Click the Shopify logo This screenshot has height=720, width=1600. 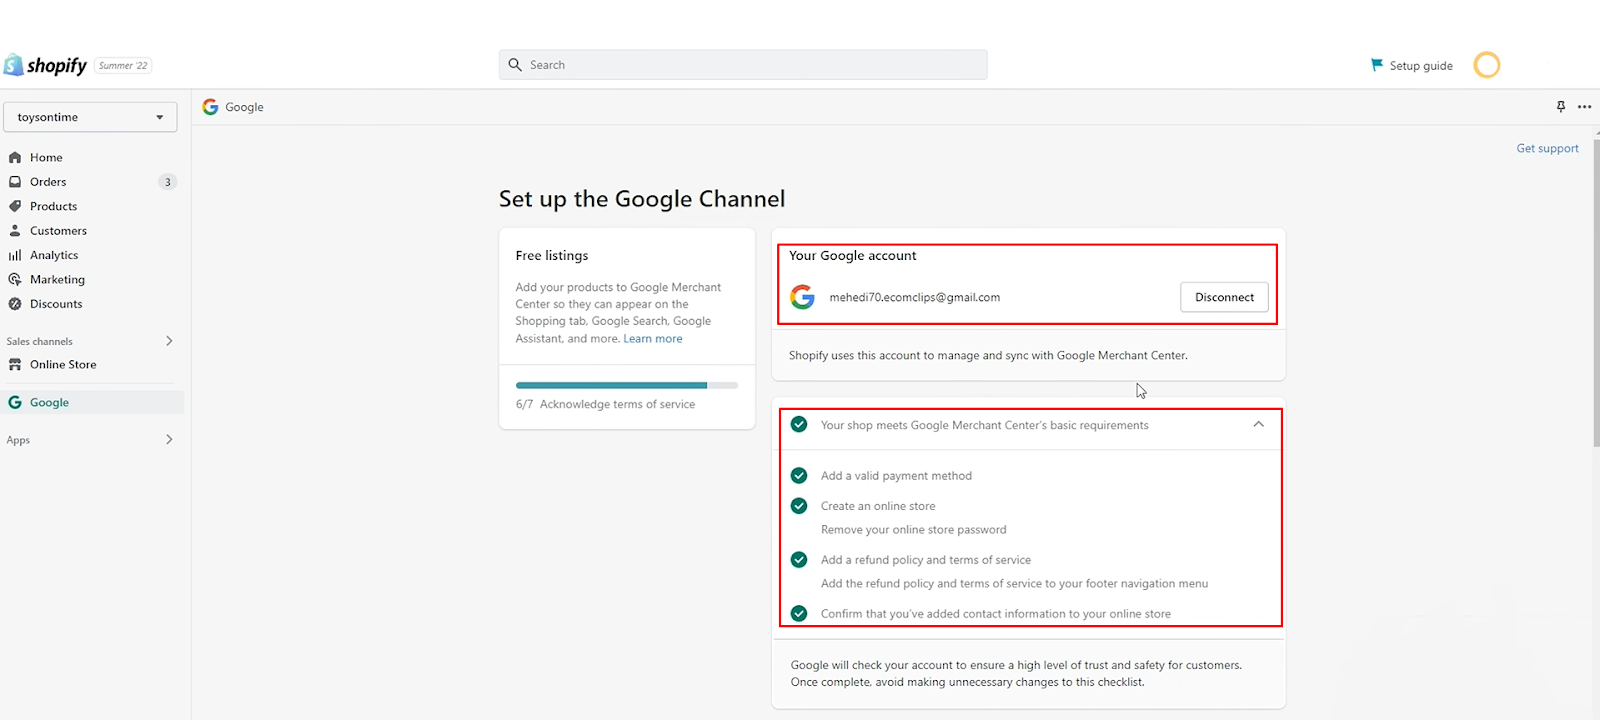click(46, 65)
